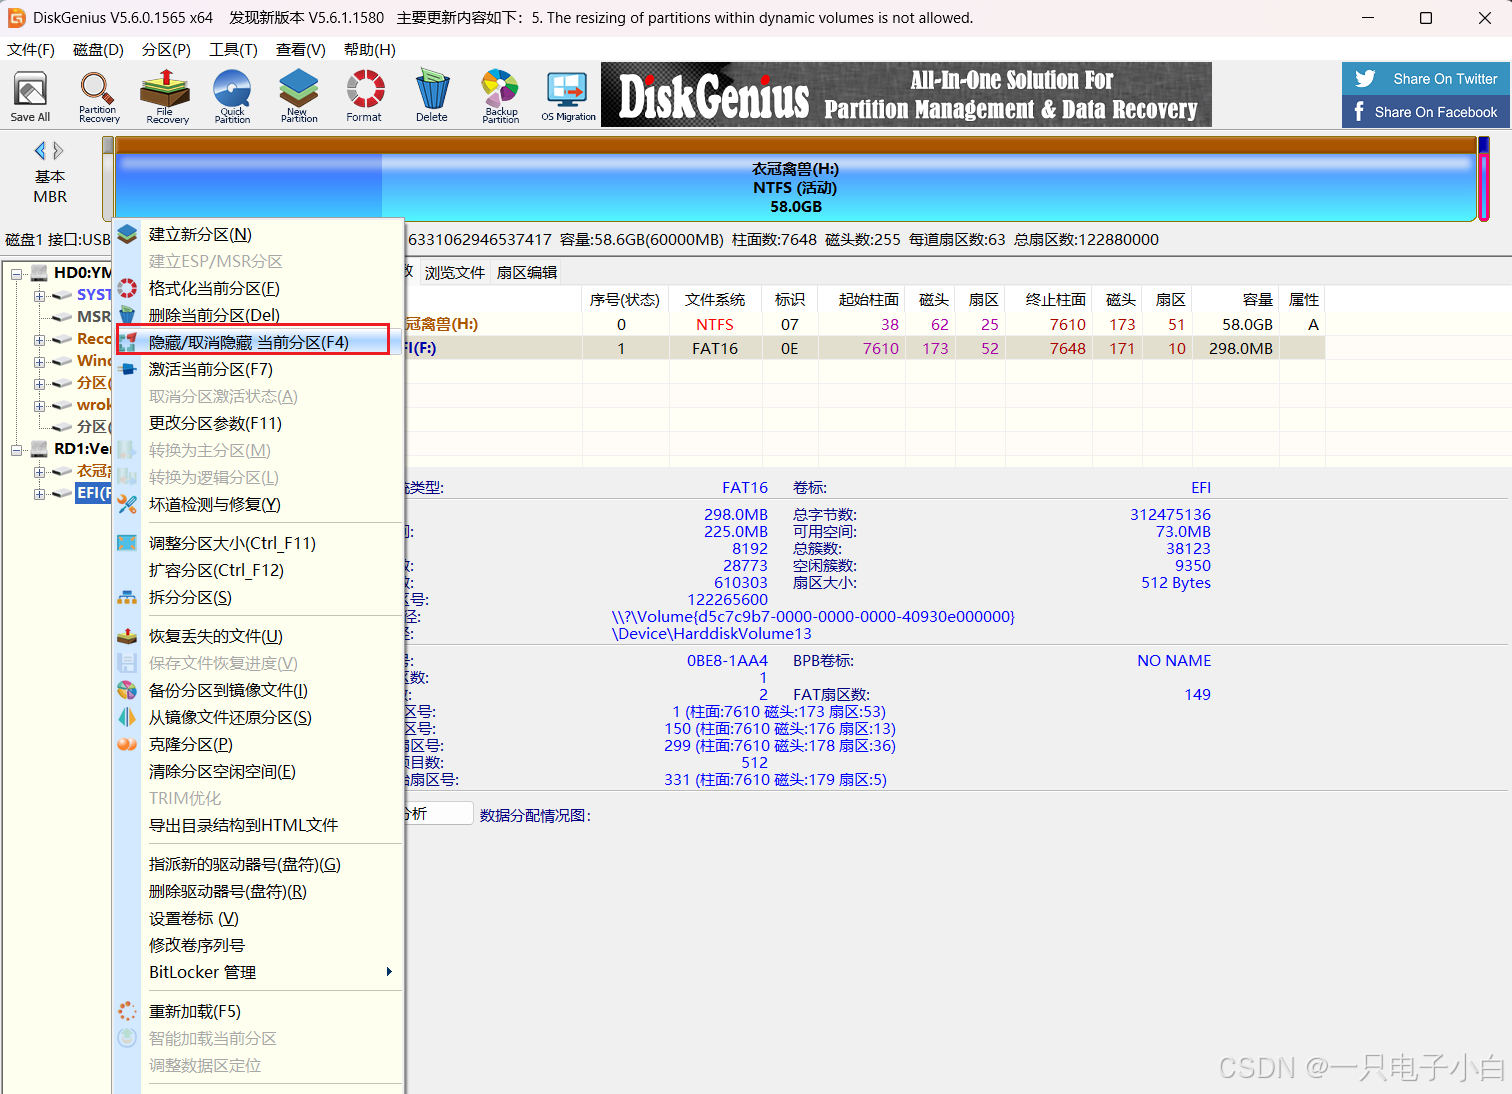Choose 扩容分区(Ctrl_F12) menu entry
Screen dimensions: 1512x1094
click(x=258, y=570)
